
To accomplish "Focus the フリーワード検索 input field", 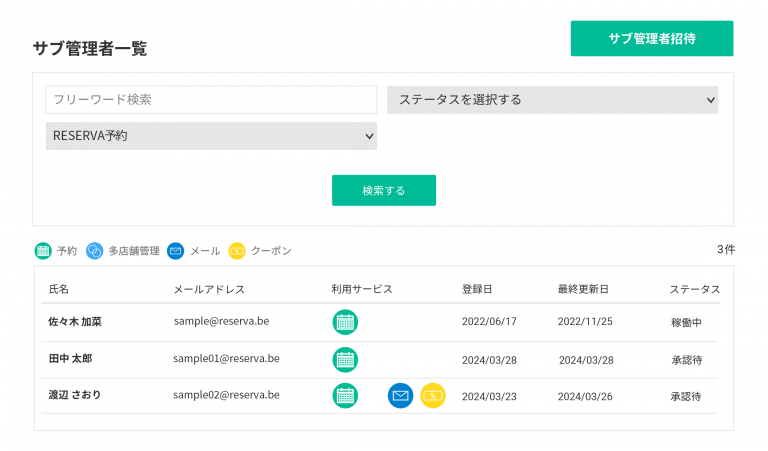I will point(211,100).
